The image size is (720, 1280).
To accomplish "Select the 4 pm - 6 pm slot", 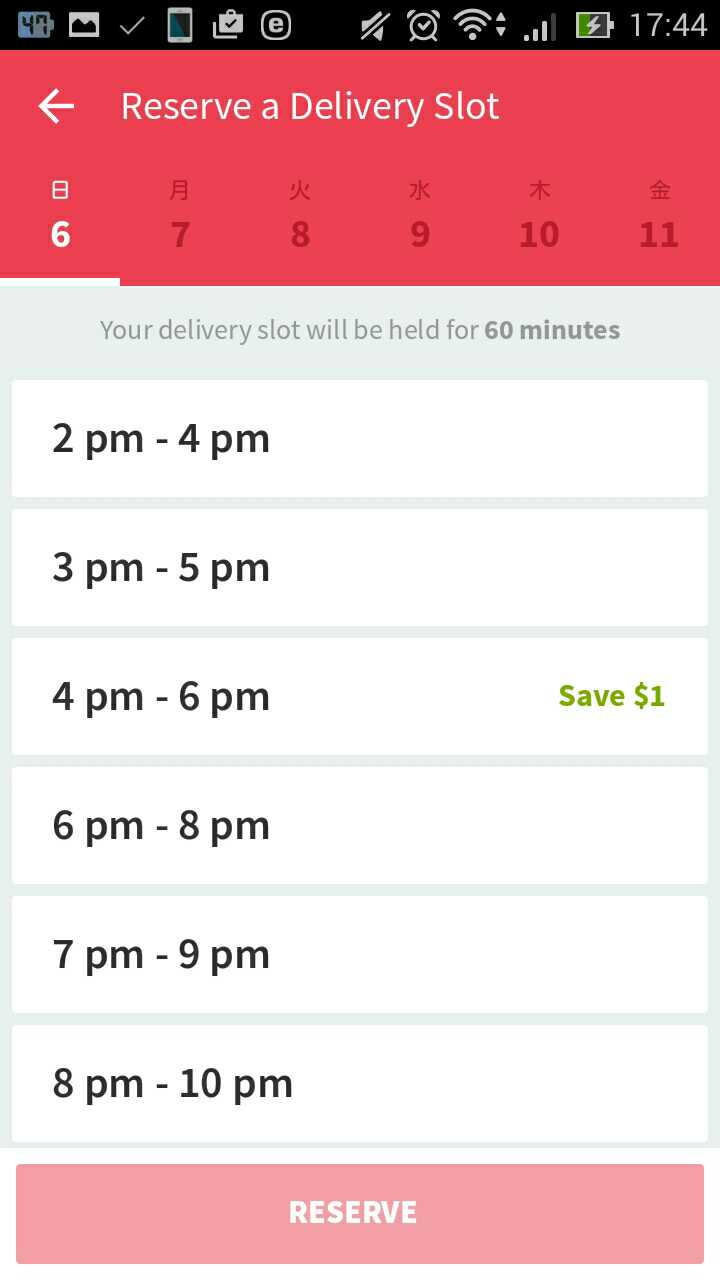I will (300, 696).
